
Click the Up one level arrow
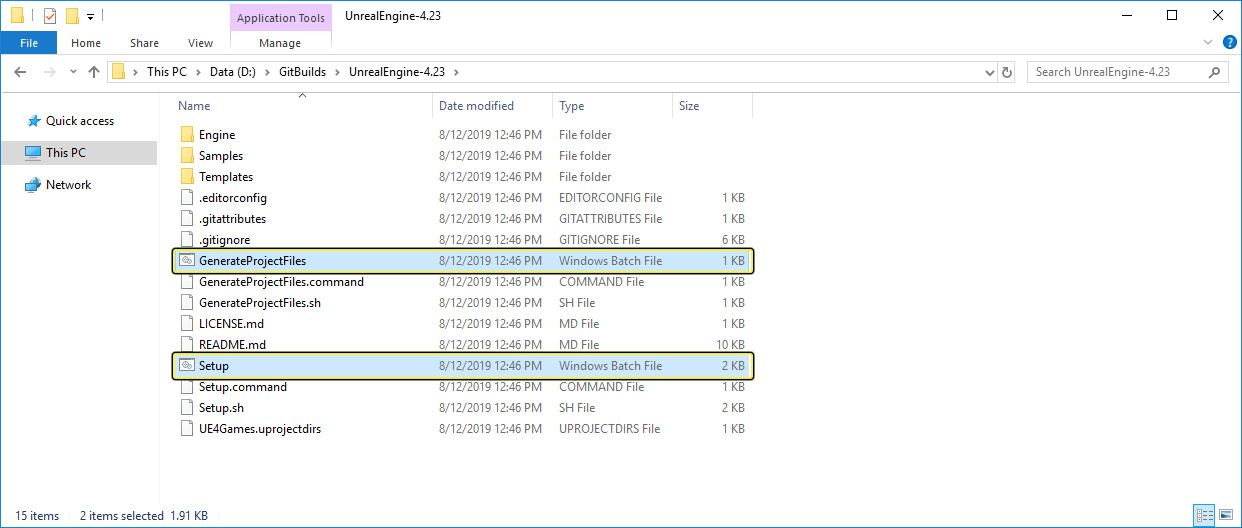pyautogui.click(x=94, y=72)
